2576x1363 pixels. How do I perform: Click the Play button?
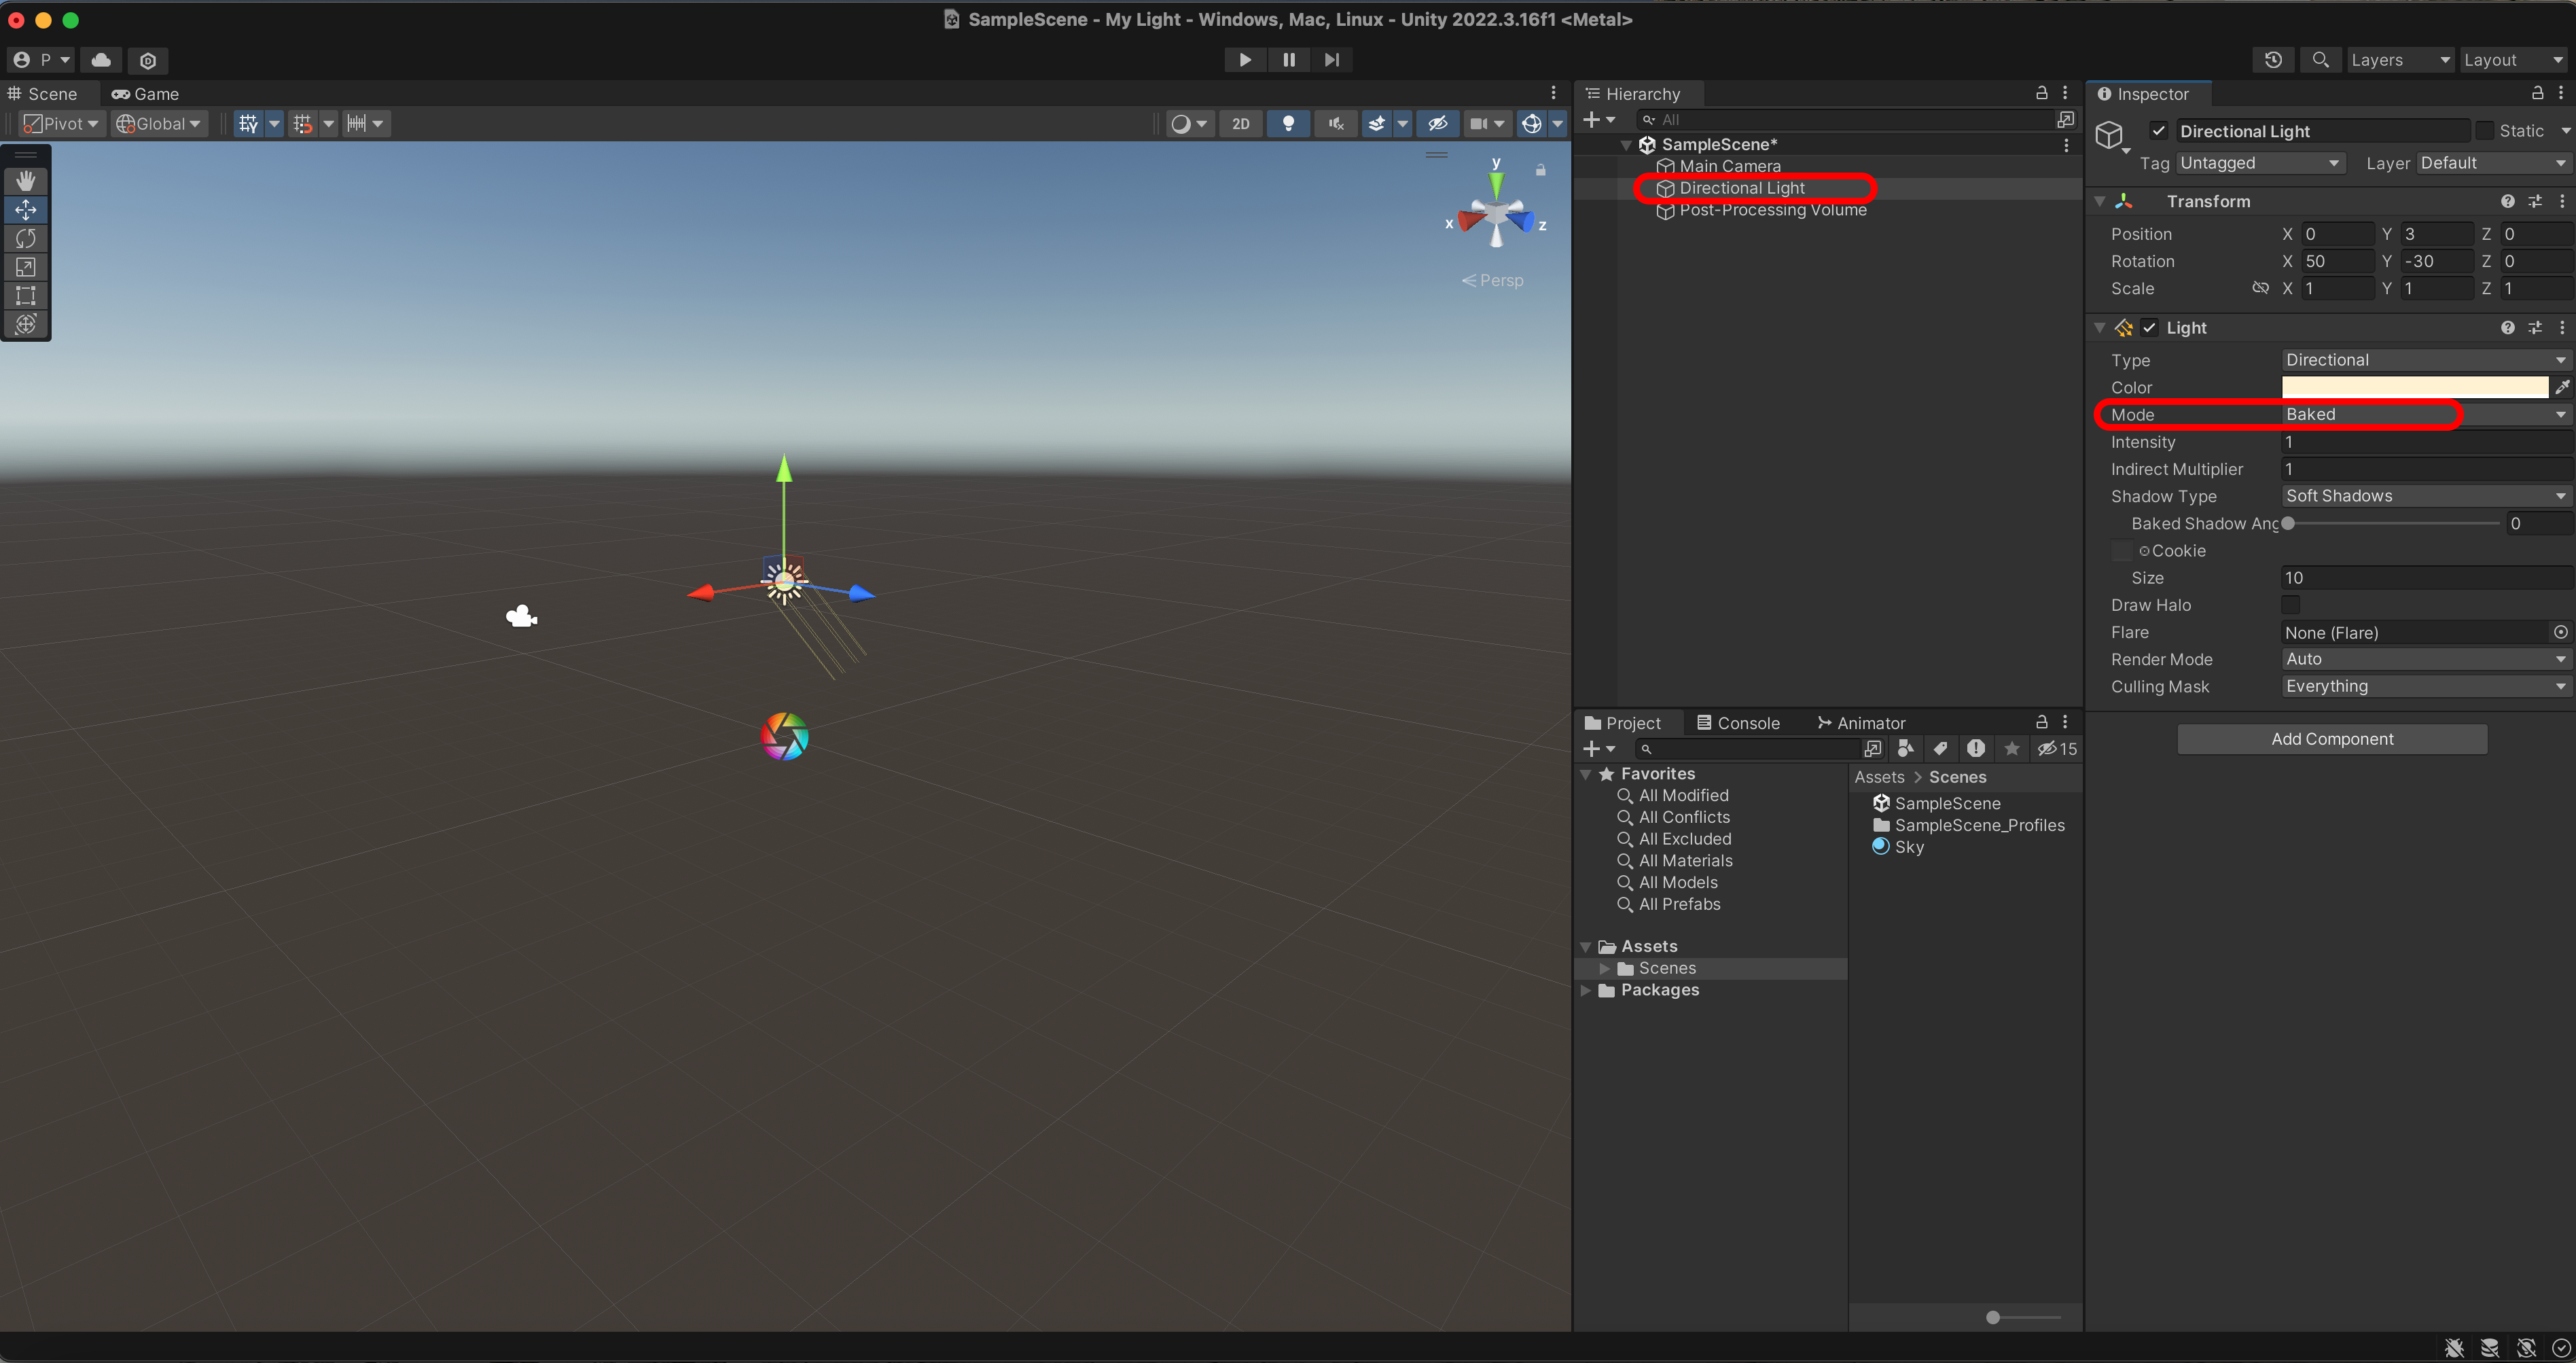pos(1244,60)
